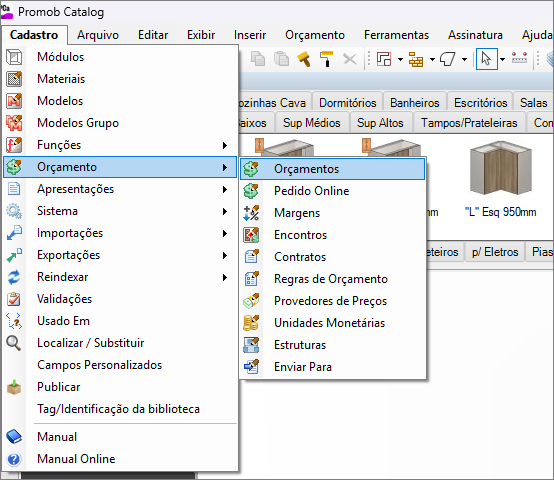The width and height of the screenshot is (554, 480).
Task: Switch to the Sup Médios tab
Action: tap(312, 123)
